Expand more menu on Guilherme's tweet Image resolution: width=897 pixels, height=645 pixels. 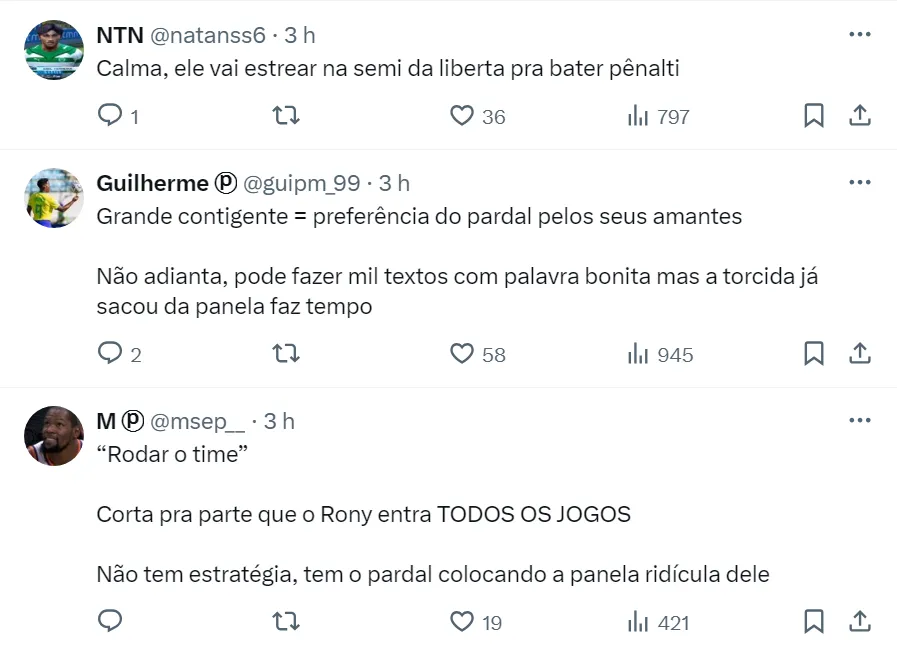[x=859, y=183]
